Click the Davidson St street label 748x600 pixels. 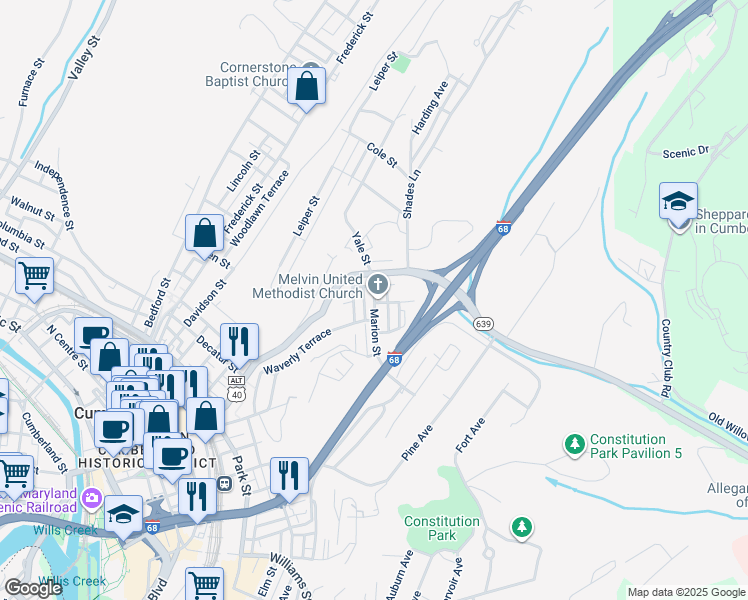[205, 303]
